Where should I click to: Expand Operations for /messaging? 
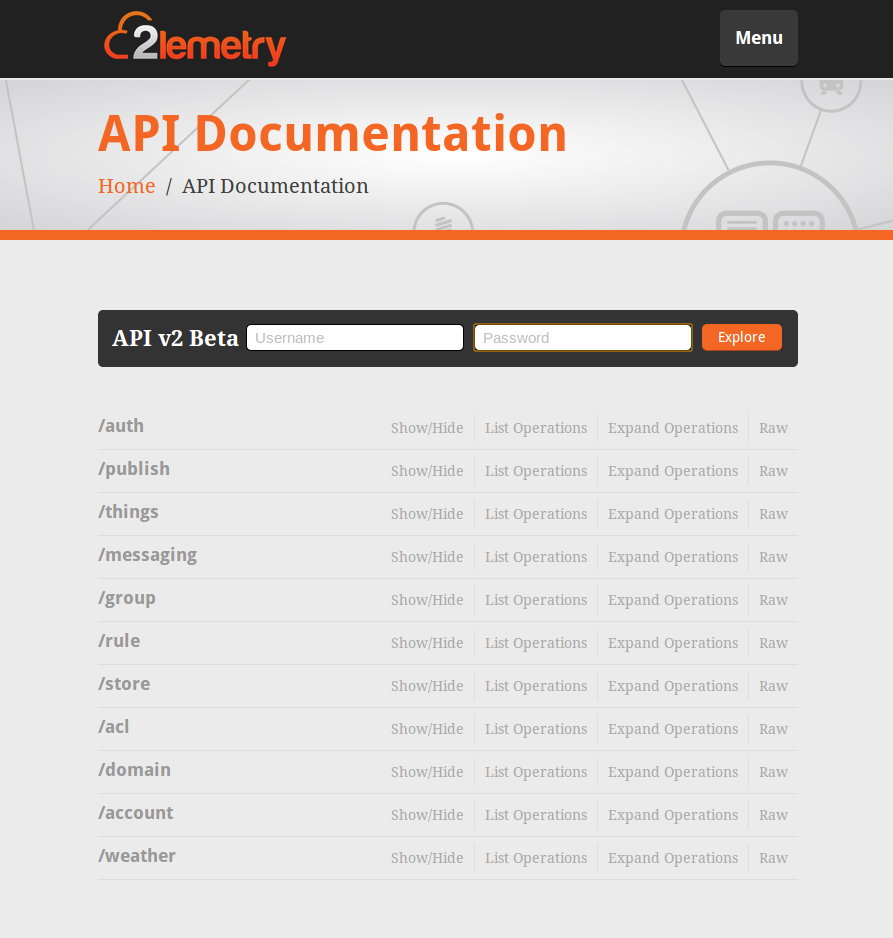pyautogui.click(x=672, y=557)
